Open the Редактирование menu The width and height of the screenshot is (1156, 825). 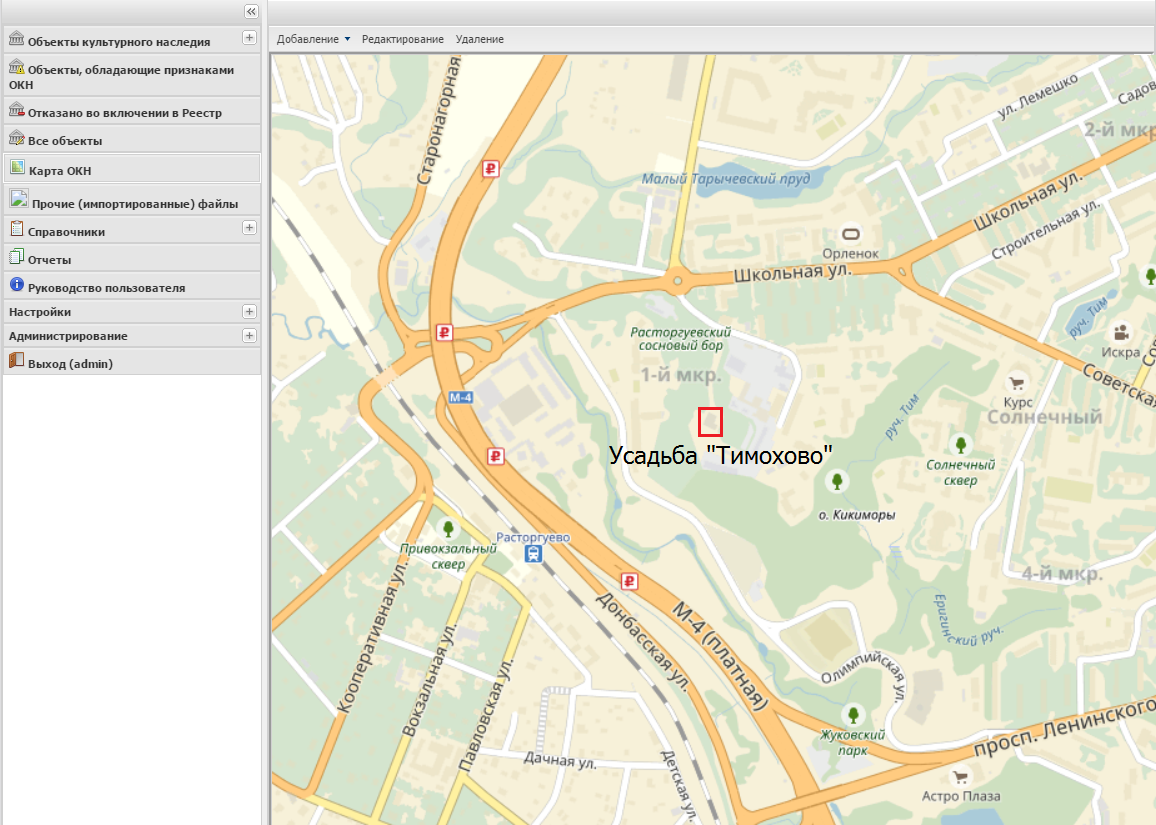[402, 39]
